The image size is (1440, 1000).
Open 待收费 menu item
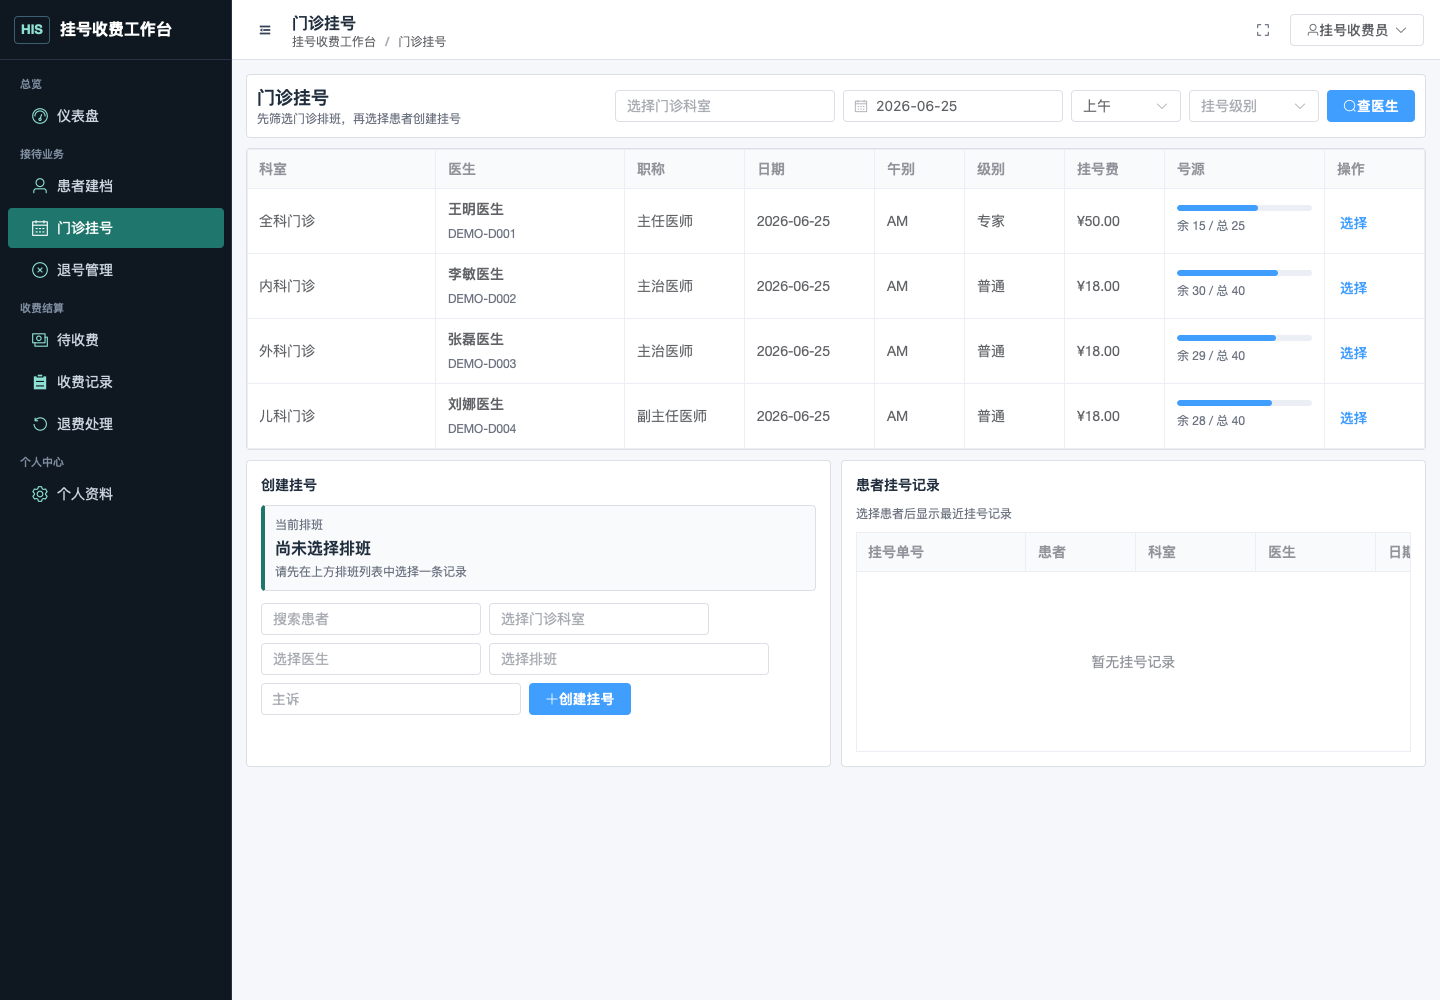(116, 340)
